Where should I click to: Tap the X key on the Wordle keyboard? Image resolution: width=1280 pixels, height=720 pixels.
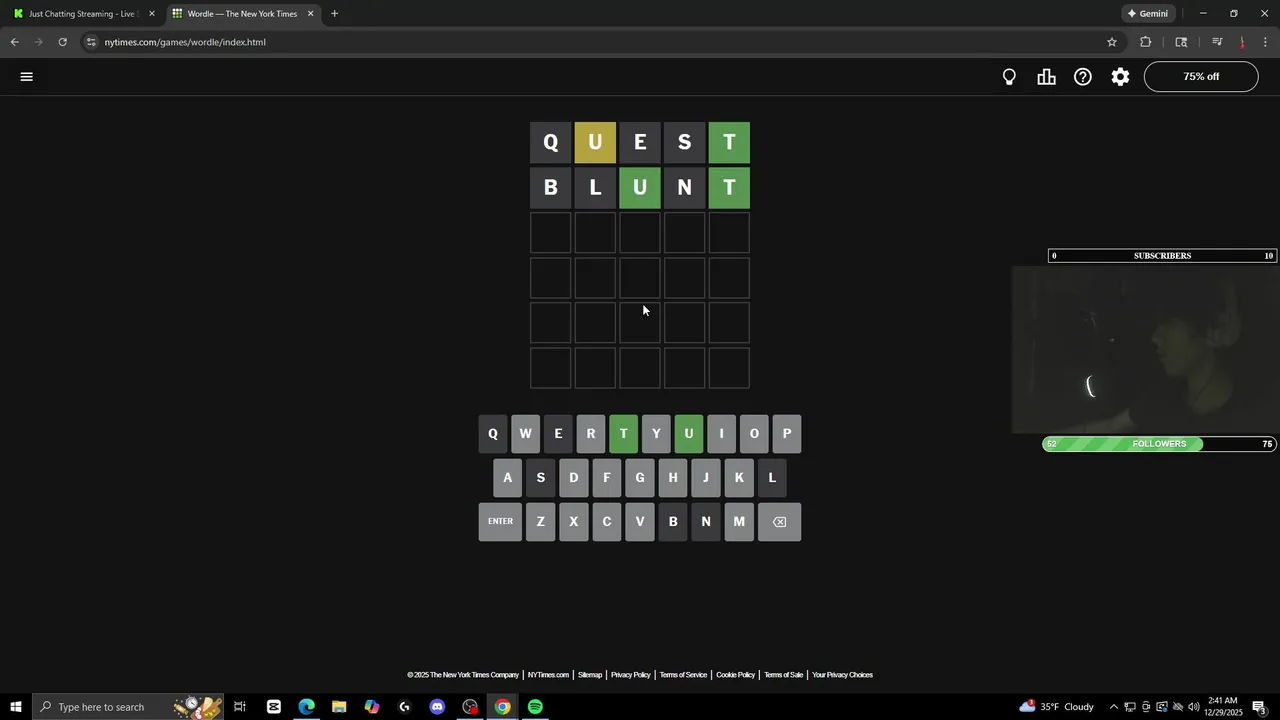click(x=574, y=521)
